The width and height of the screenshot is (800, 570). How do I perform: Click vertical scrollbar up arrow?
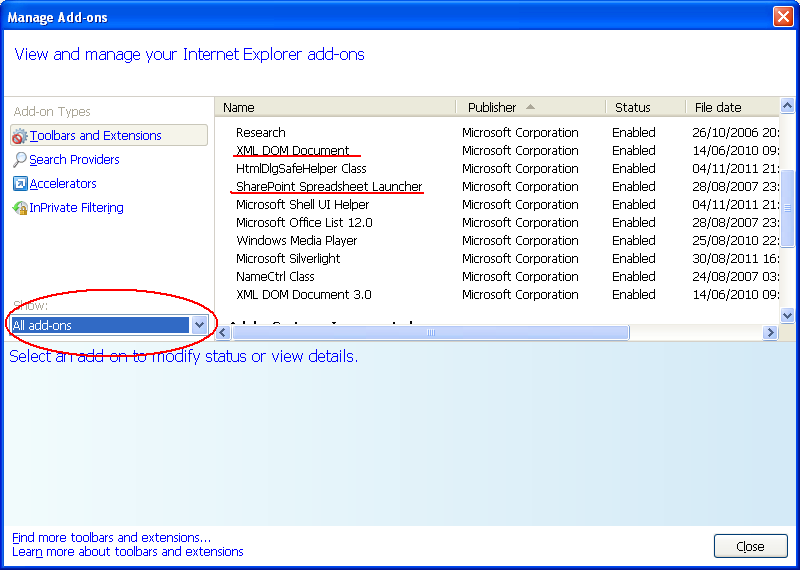[x=787, y=106]
